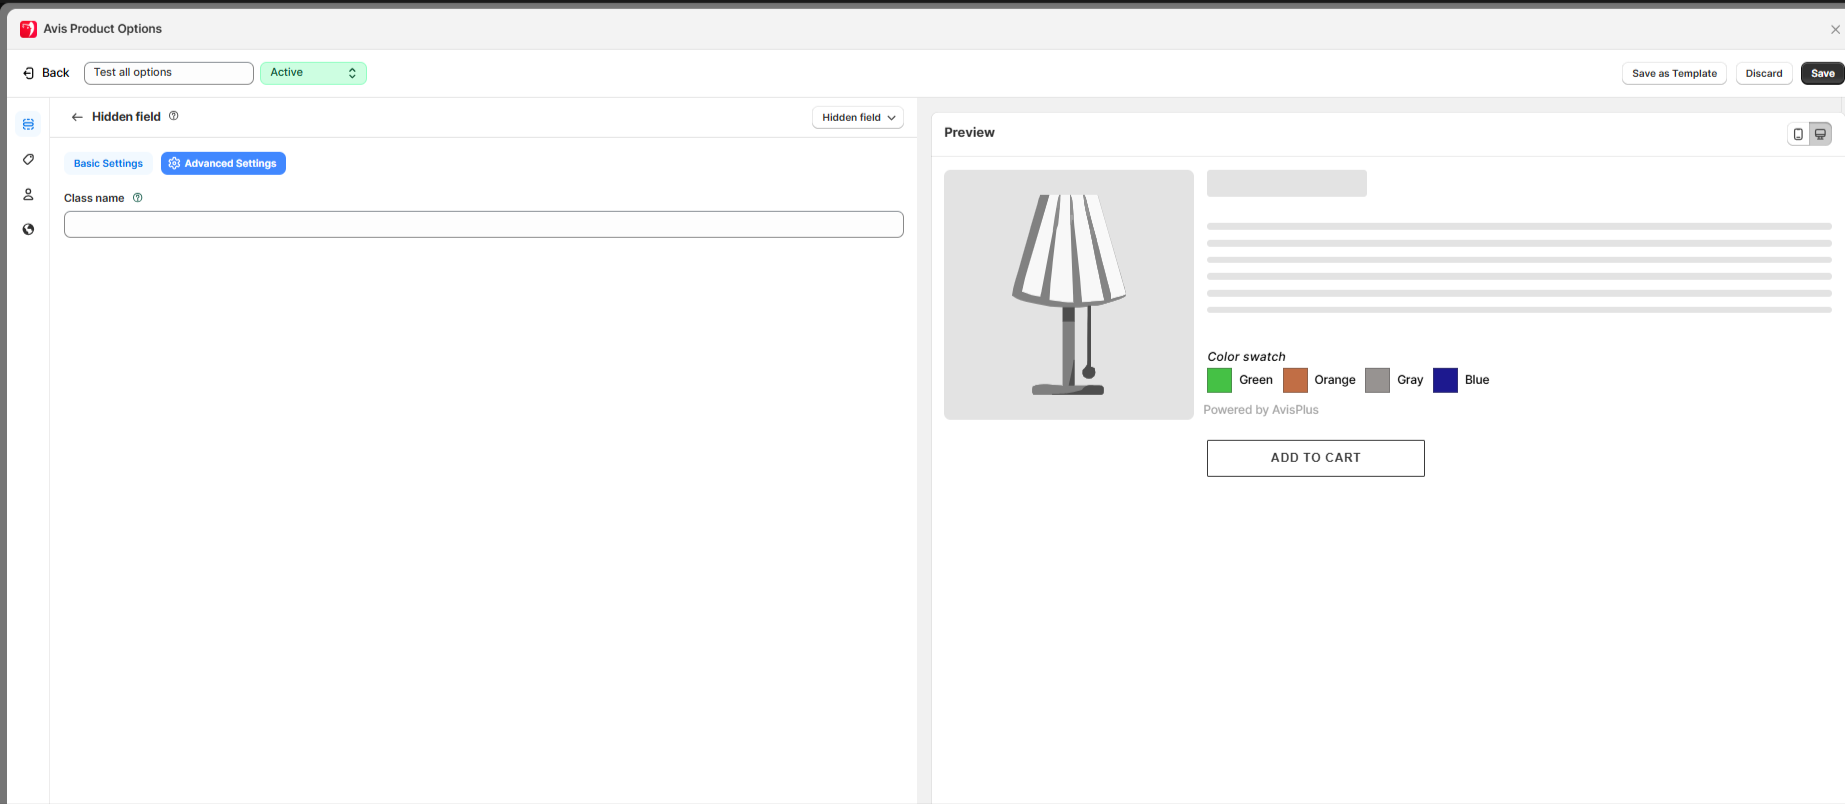Image resolution: width=1845 pixels, height=804 pixels.
Task: Click the help icon next to Hidden field
Action: click(x=173, y=116)
